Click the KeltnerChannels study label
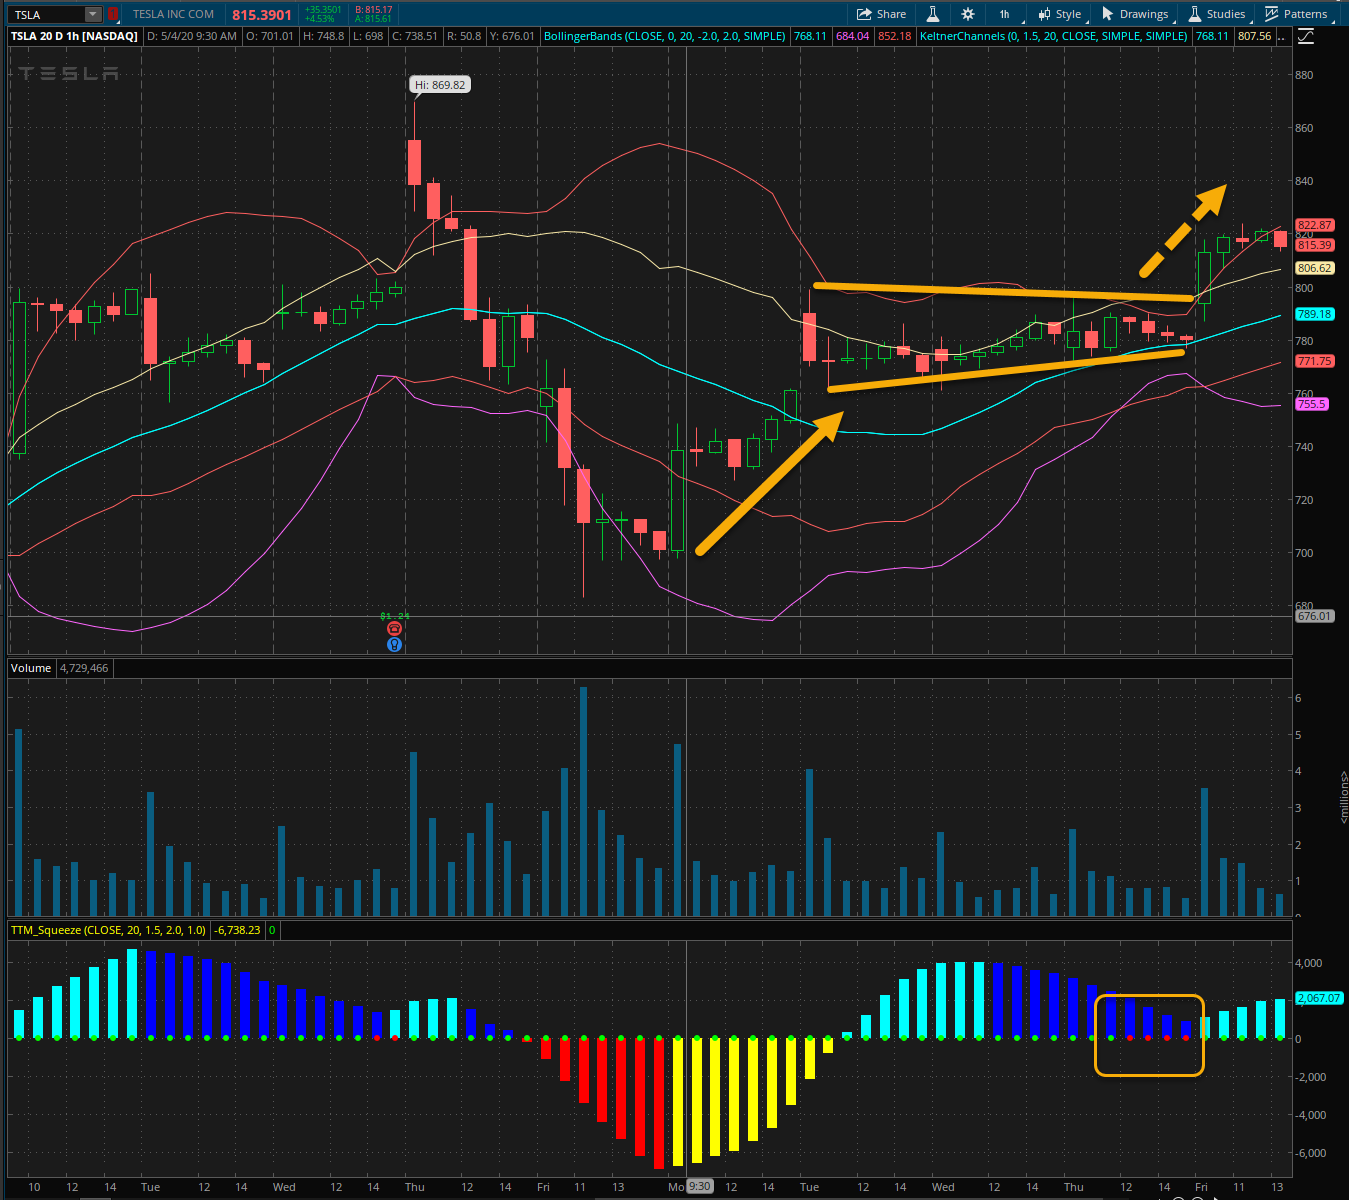Image resolution: width=1349 pixels, height=1200 pixels. tap(1054, 36)
